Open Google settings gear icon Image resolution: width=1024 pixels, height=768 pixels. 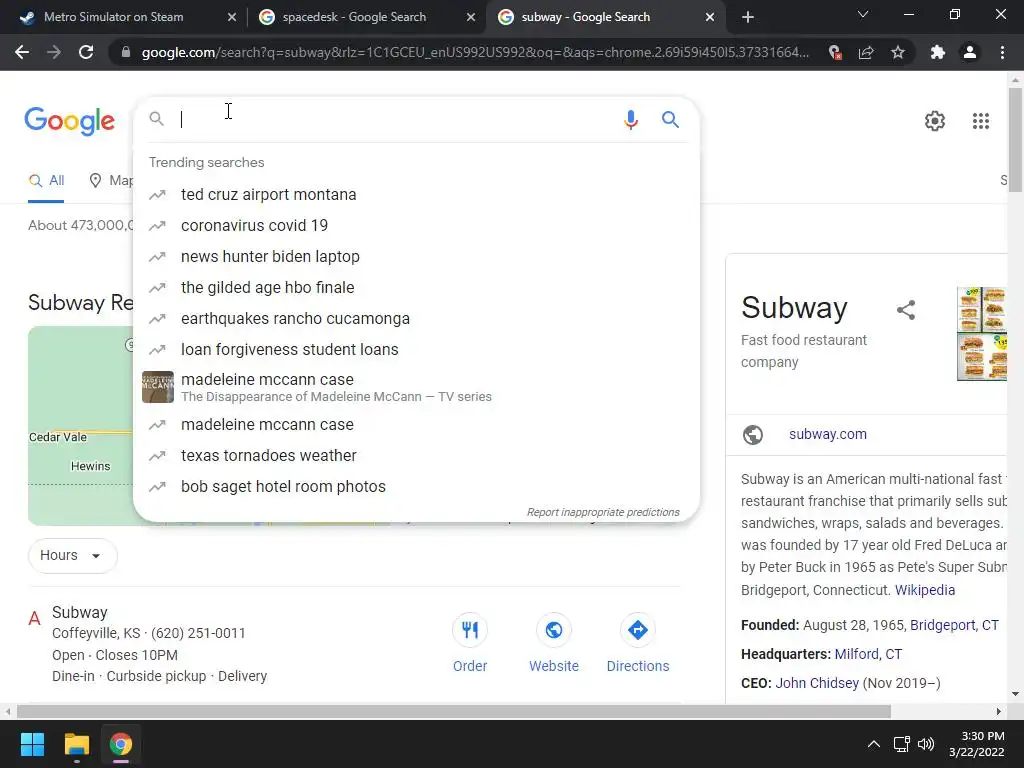coord(935,121)
